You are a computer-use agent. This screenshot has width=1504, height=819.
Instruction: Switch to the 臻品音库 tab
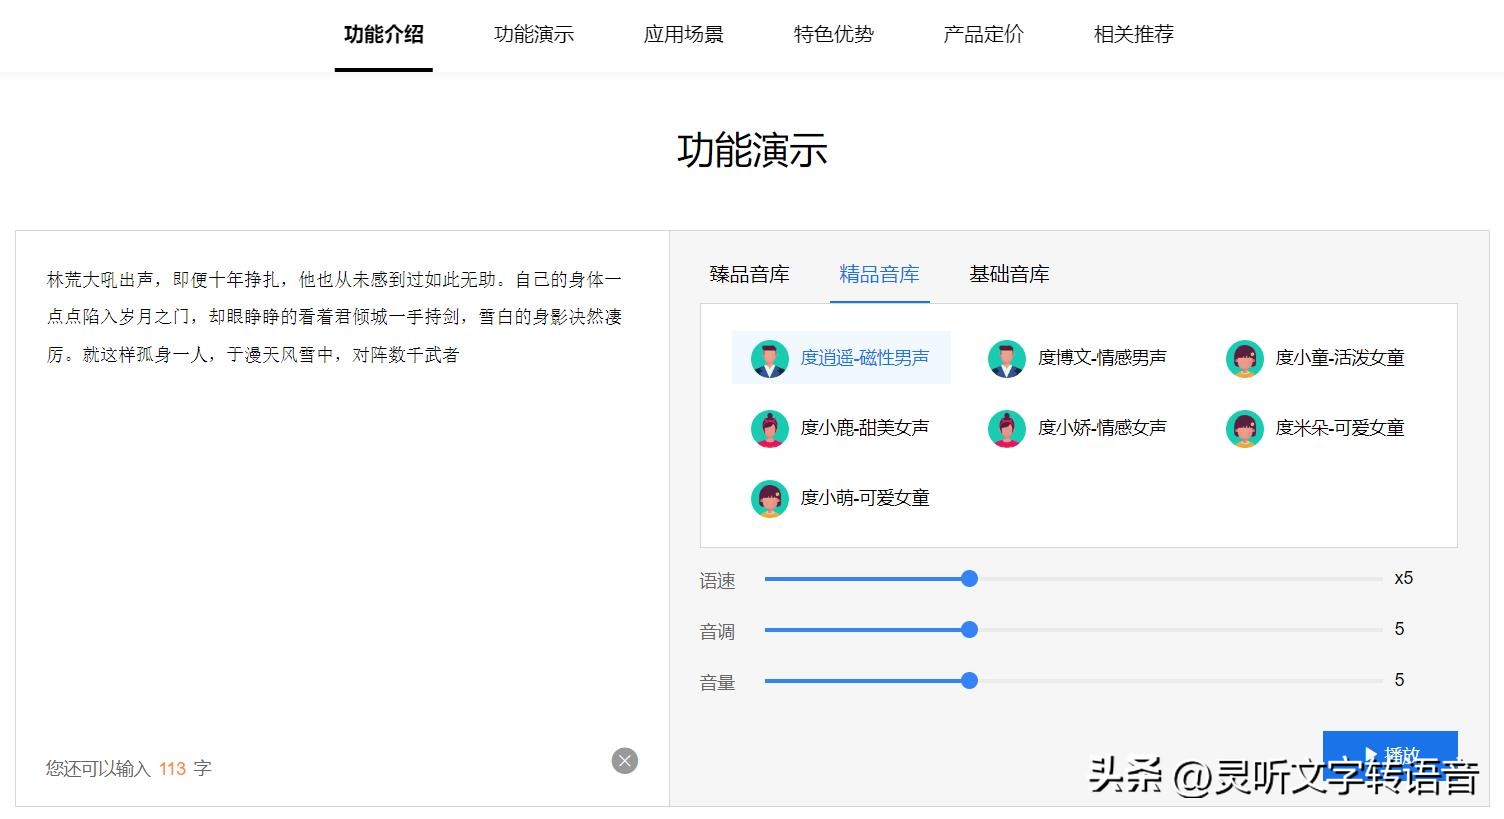click(x=748, y=274)
